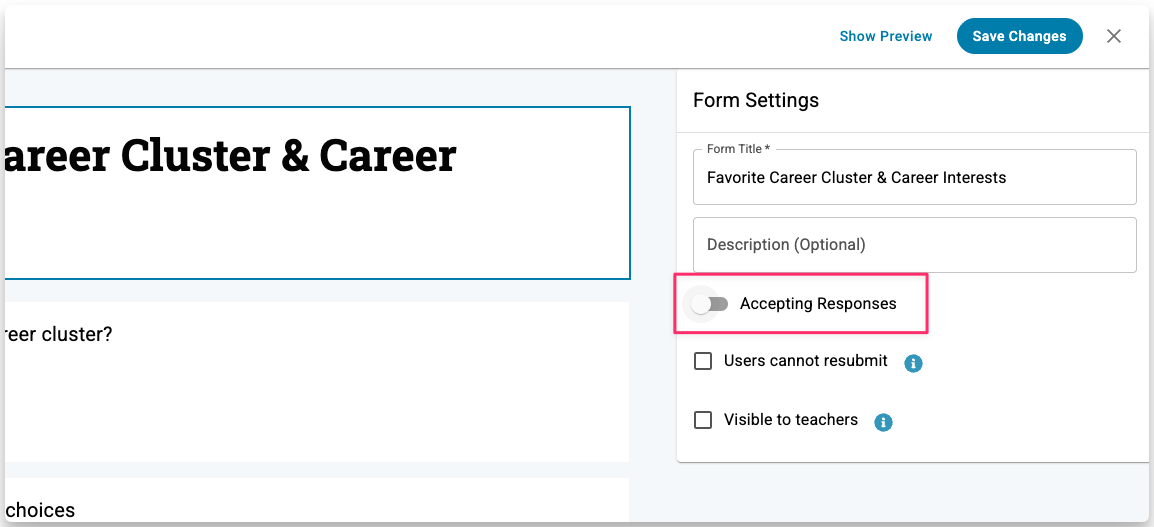Screen dimensions: 1154x527
Task: Select the Career Cluster & Career heading text
Action: 230,156
